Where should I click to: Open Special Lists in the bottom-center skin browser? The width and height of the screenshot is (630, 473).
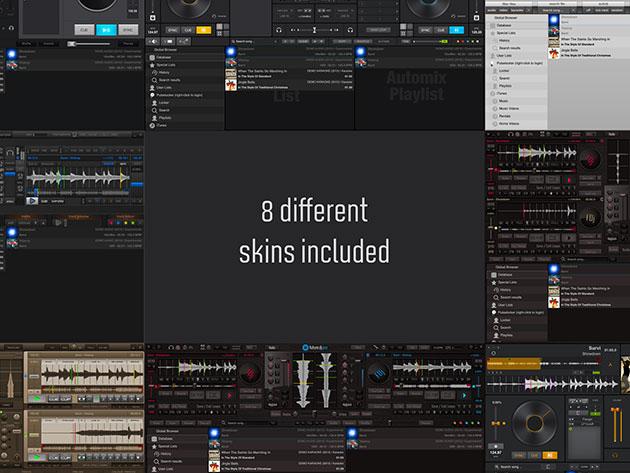tap(179, 446)
